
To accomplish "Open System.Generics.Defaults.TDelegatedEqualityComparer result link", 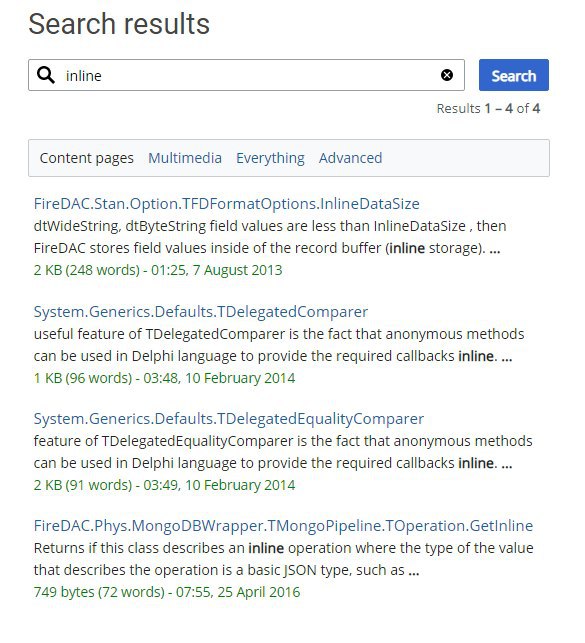I will 229,419.
